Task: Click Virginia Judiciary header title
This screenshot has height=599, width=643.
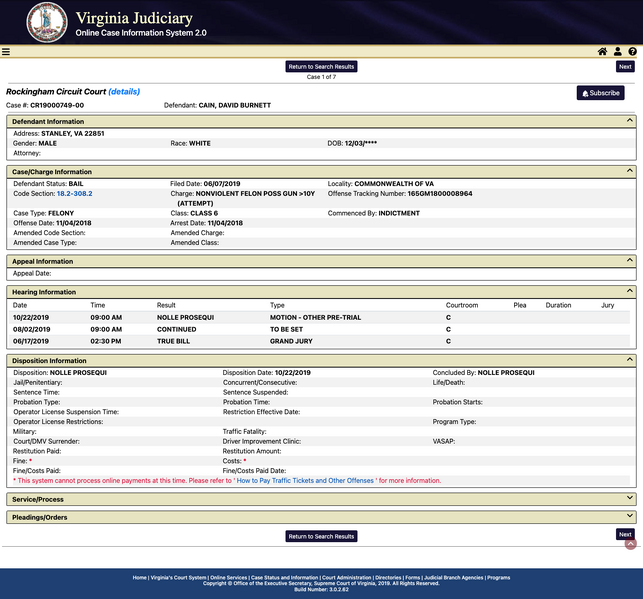Action: (x=134, y=18)
